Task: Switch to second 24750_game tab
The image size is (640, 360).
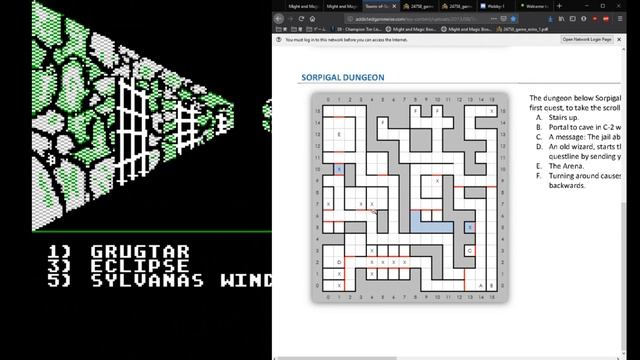Action: tap(458, 6)
